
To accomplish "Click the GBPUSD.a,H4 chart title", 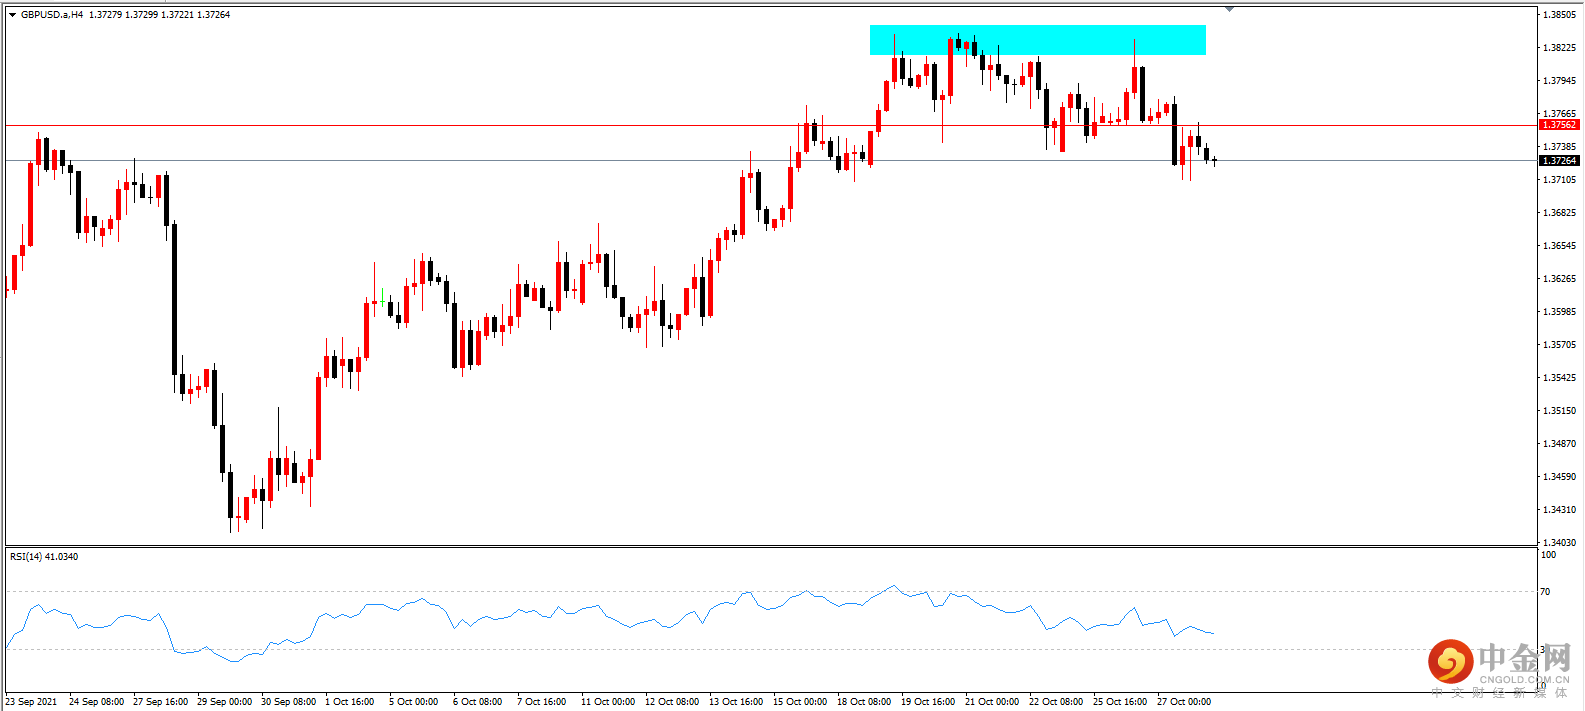I will coord(52,15).
